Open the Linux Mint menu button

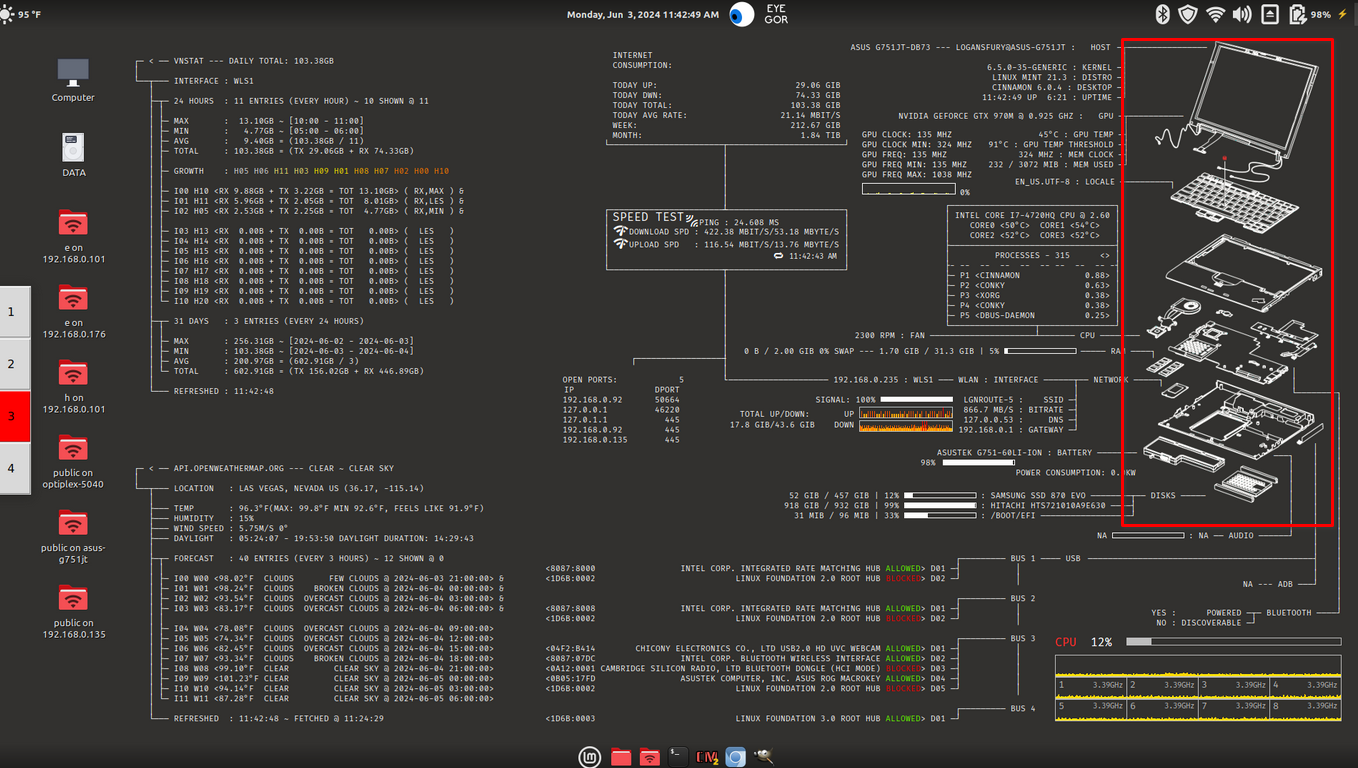point(591,757)
